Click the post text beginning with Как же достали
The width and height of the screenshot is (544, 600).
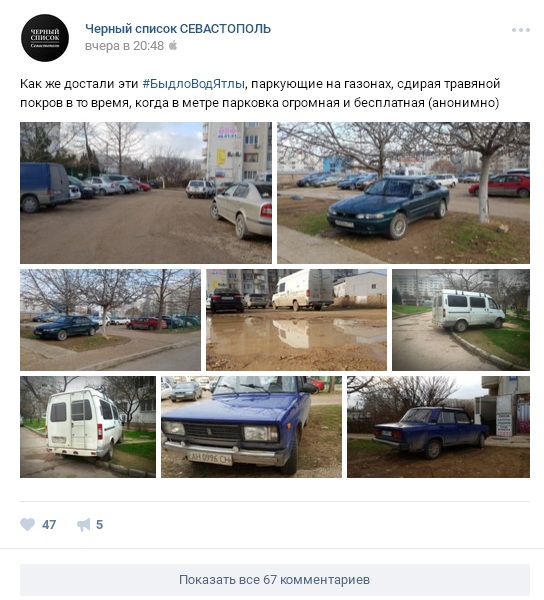point(260,93)
